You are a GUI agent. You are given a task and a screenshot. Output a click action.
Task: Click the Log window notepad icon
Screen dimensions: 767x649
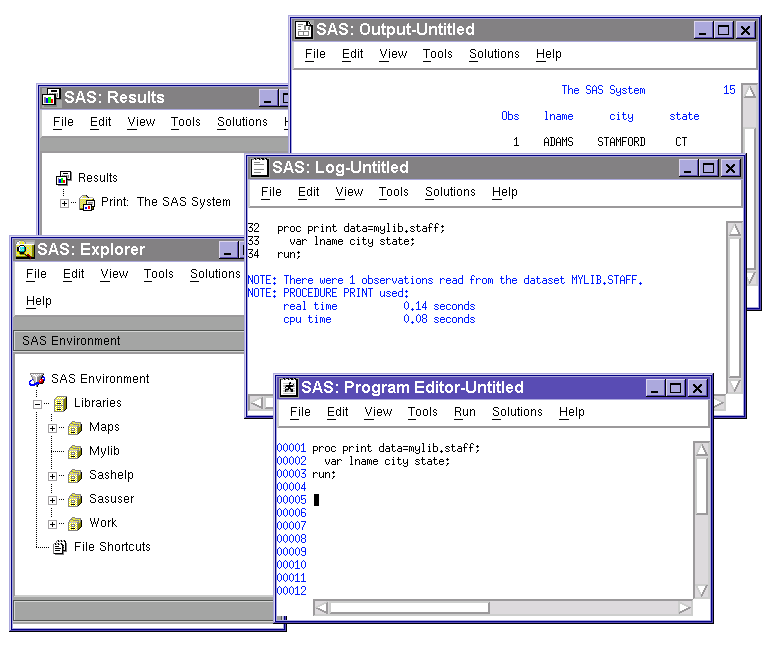259,167
